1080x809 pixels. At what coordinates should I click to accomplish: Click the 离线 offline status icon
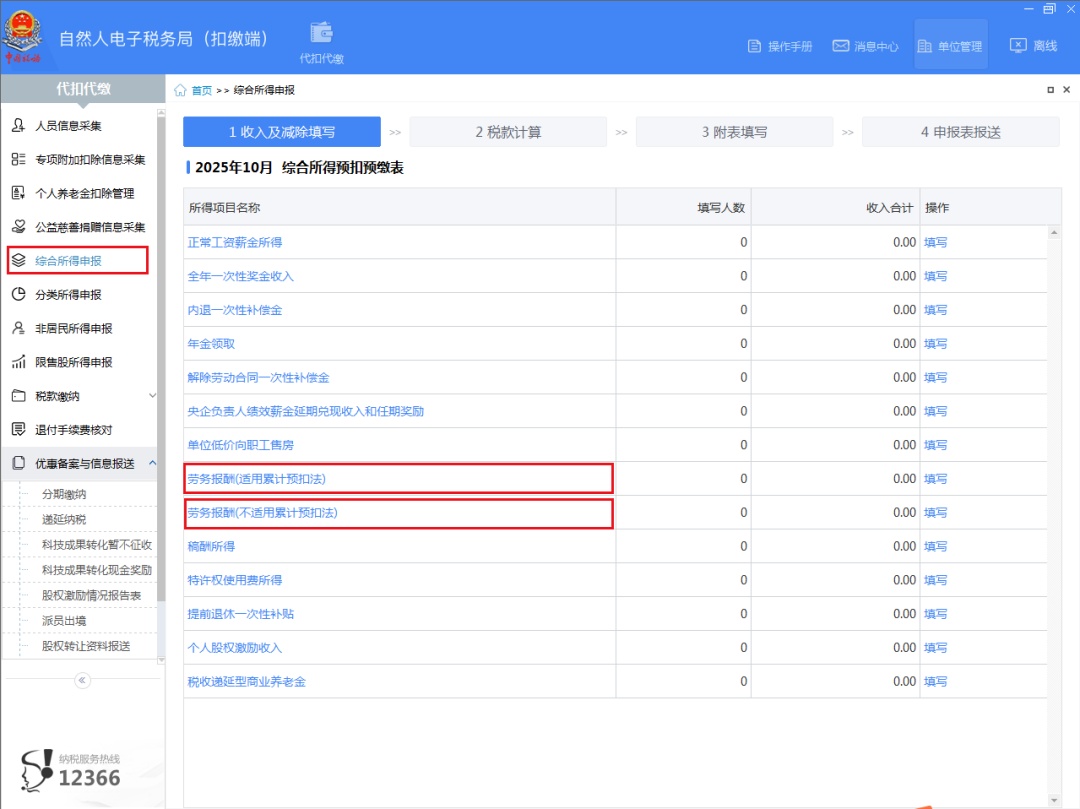point(1018,46)
